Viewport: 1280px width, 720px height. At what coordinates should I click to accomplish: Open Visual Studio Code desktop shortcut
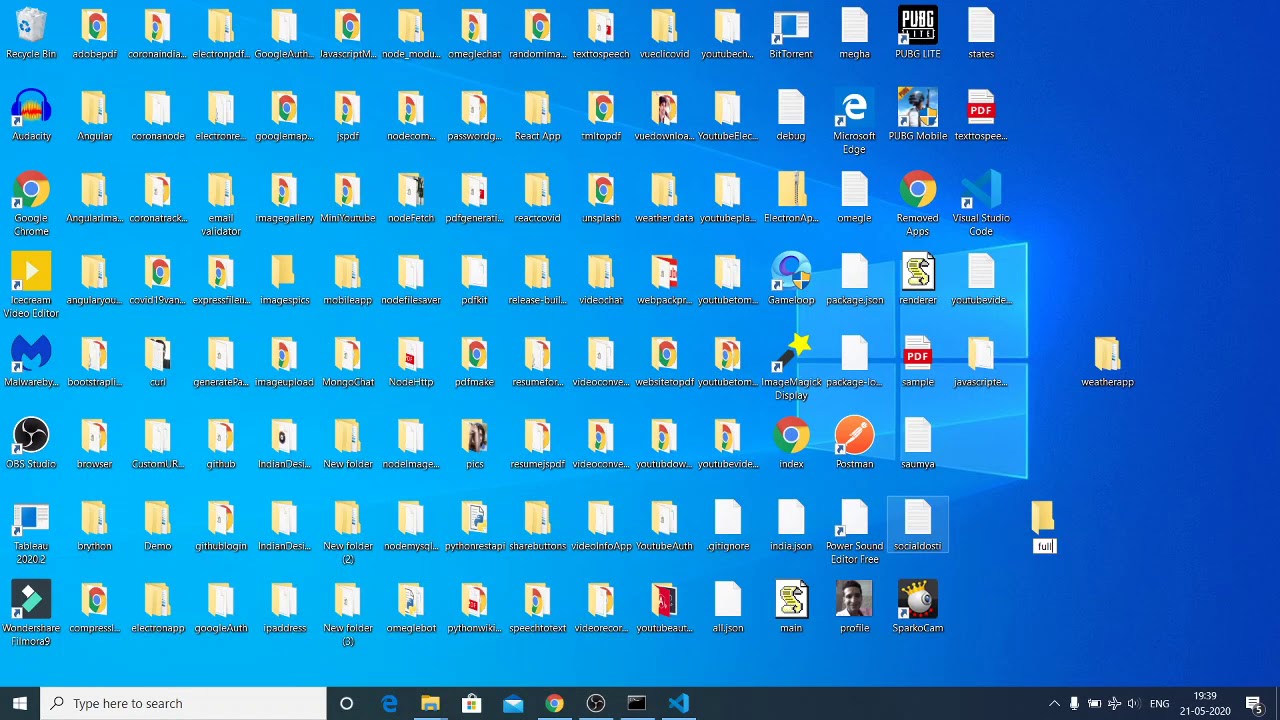(980, 191)
